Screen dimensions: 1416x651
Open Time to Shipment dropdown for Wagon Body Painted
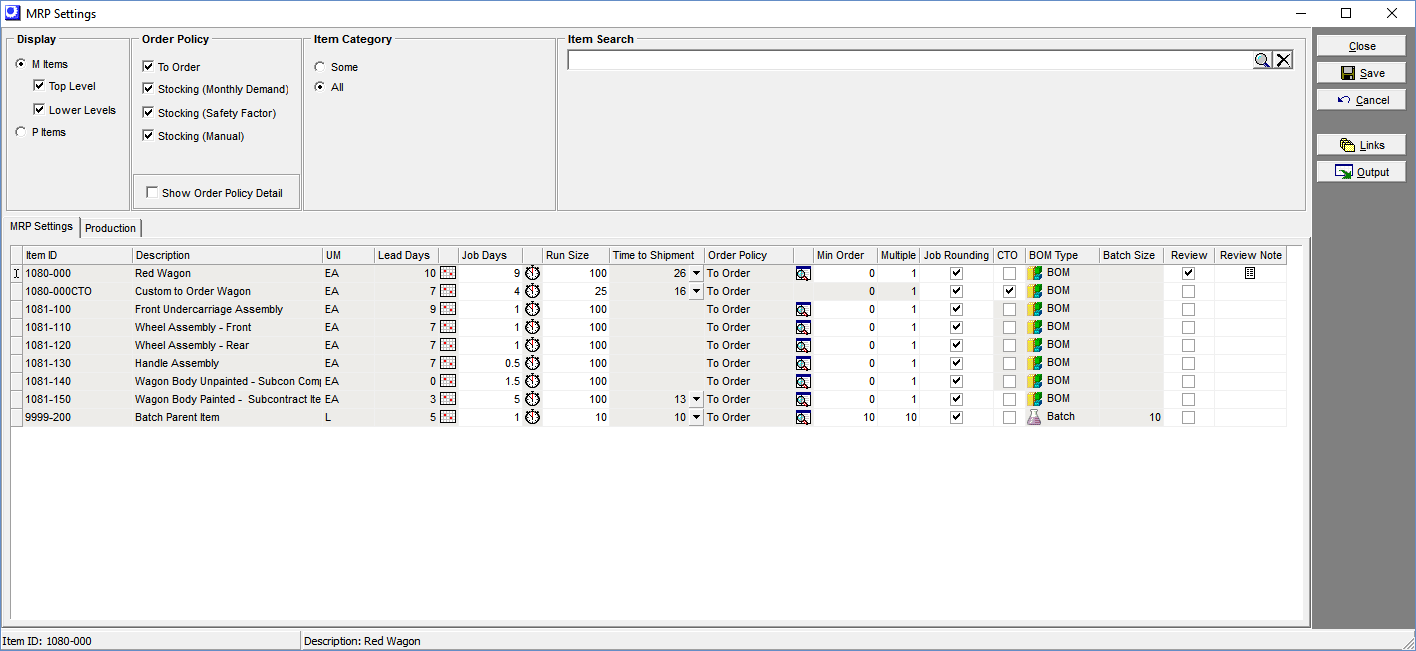[x=697, y=399]
